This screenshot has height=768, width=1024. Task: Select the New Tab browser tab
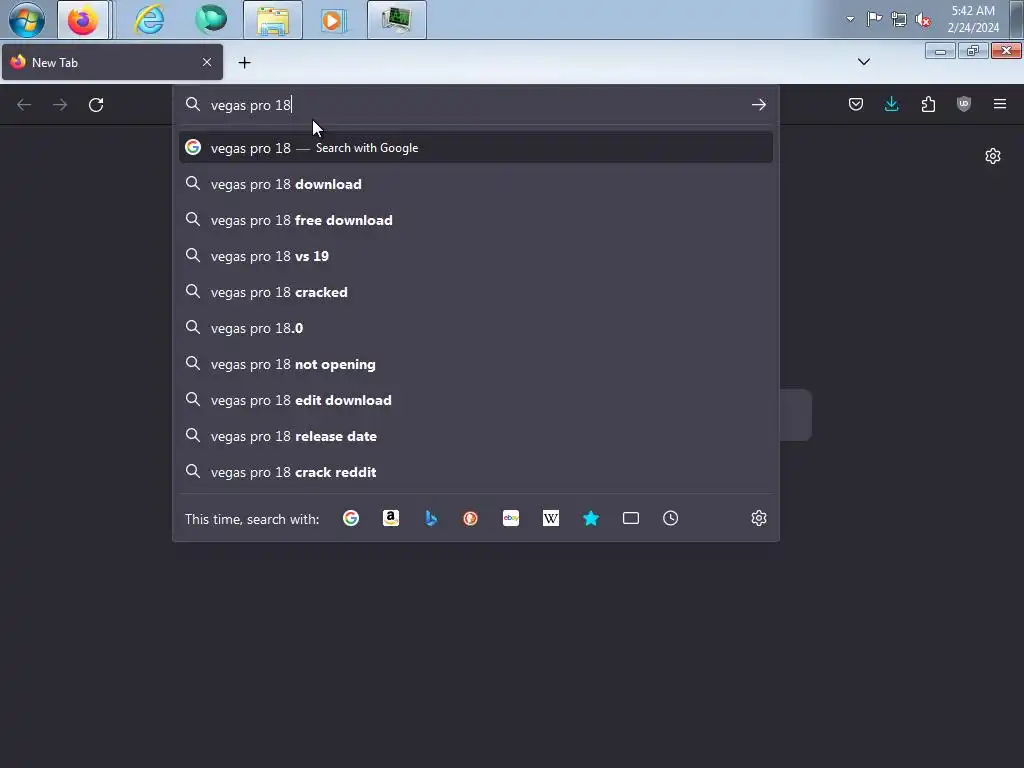(112, 62)
